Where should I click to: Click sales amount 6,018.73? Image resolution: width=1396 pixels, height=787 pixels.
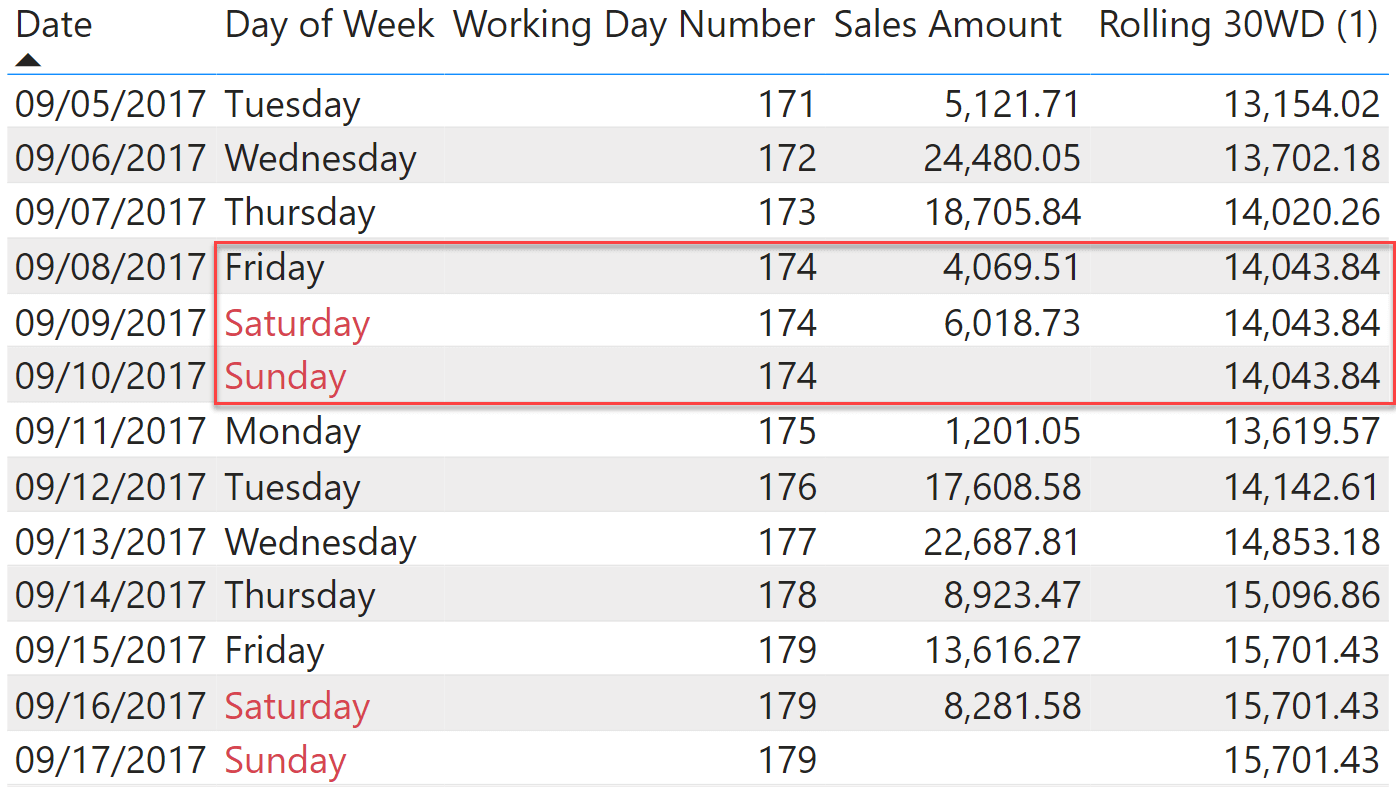(x=1012, y=323)
